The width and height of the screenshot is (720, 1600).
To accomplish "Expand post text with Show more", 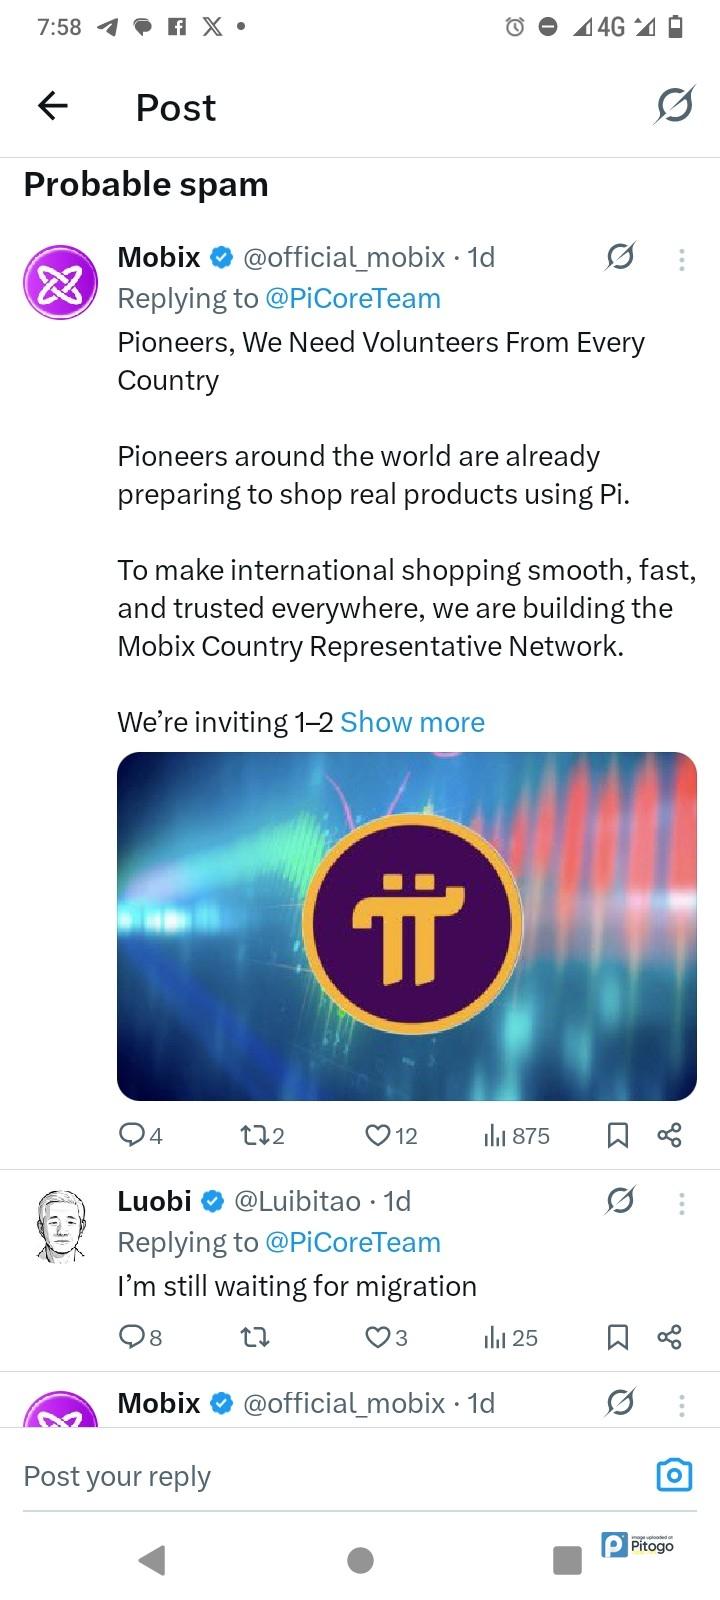I will 412,722.
